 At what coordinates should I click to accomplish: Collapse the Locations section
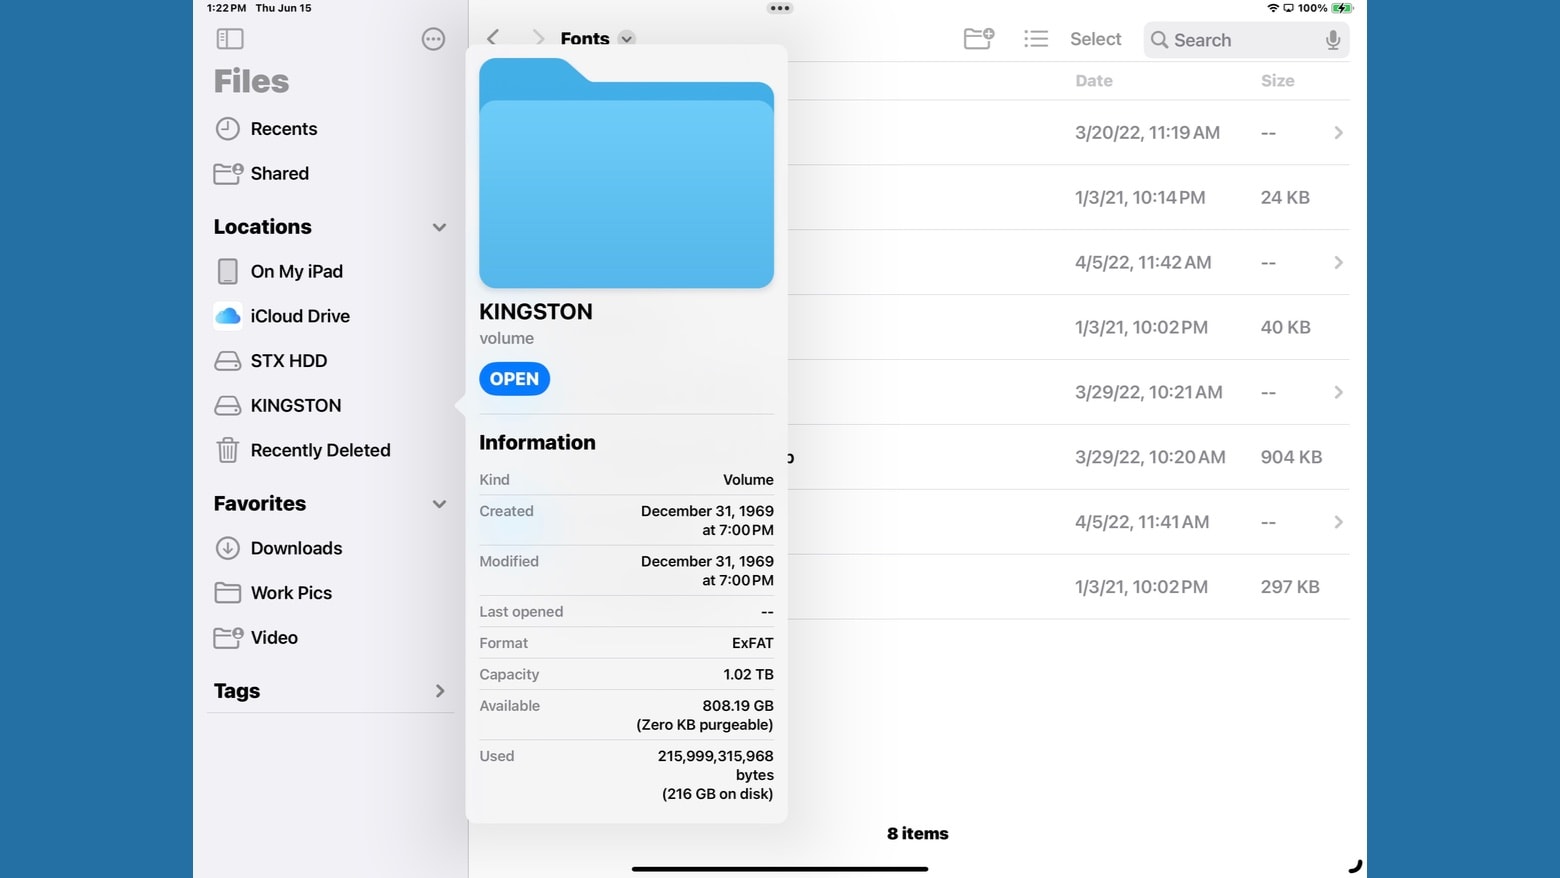click(439, 227)
